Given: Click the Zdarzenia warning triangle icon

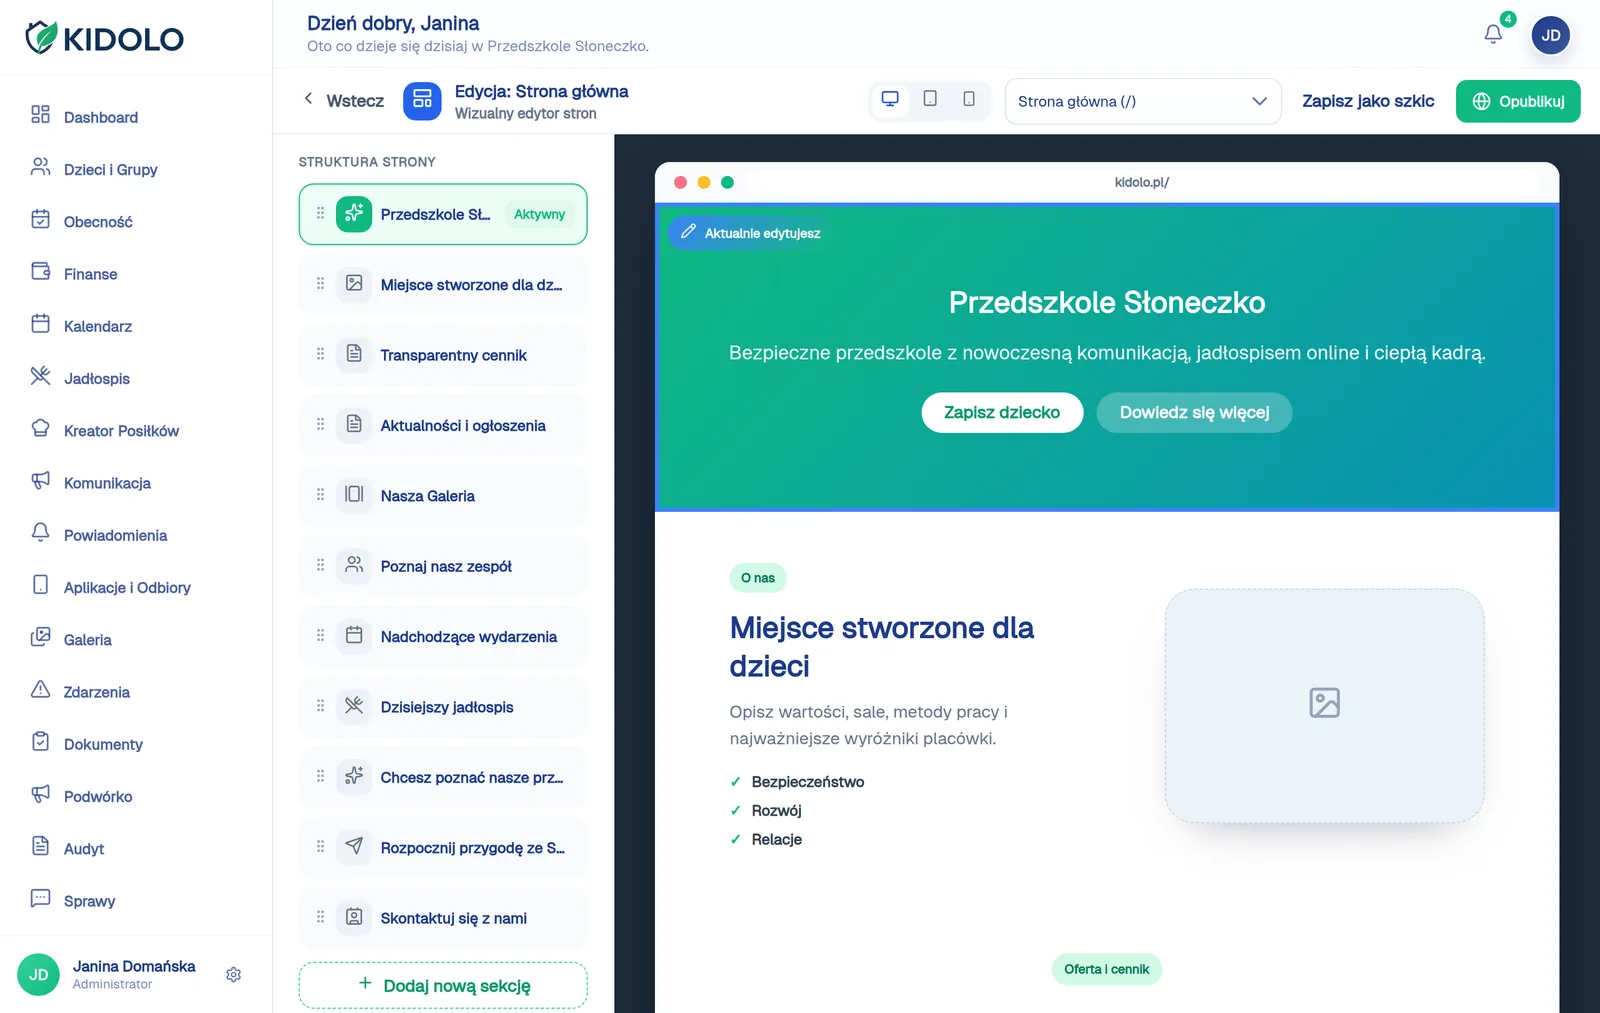Looking at the screenshot, I should [x=40, y=690].
